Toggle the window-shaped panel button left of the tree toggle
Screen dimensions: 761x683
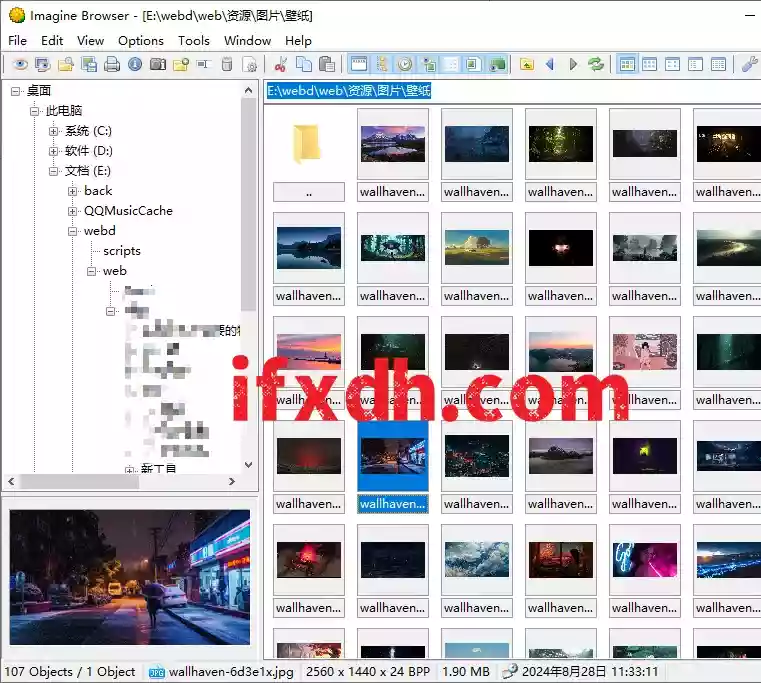359,64
